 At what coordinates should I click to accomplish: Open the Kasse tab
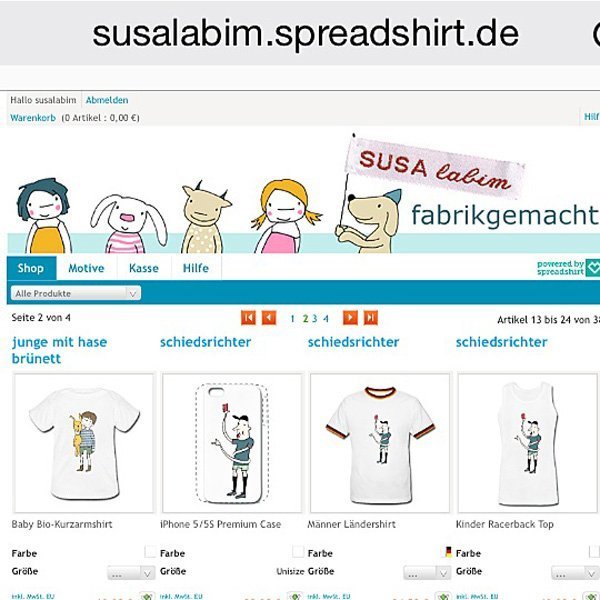click(x=144, y=268)
